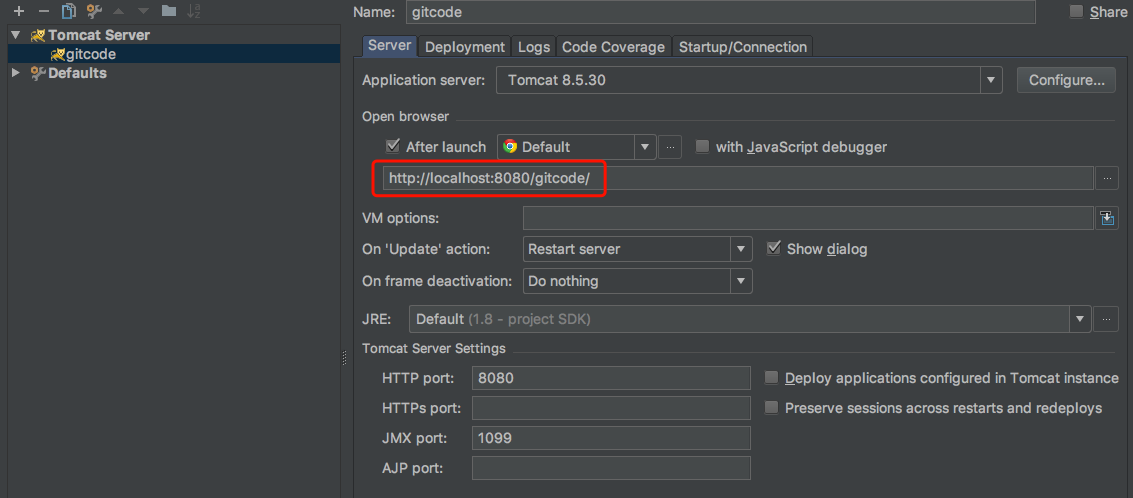
Task: Open browser selection ellipsis button
Action: 671,147
